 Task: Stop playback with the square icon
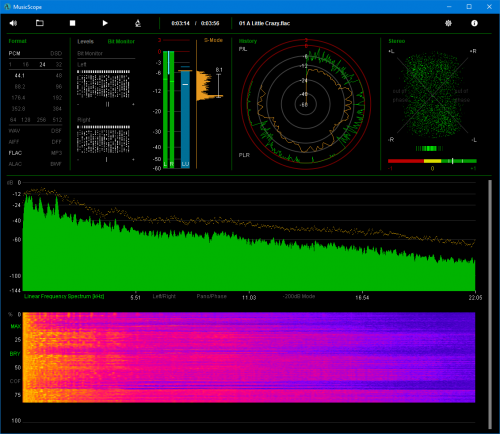coord(72,23)
